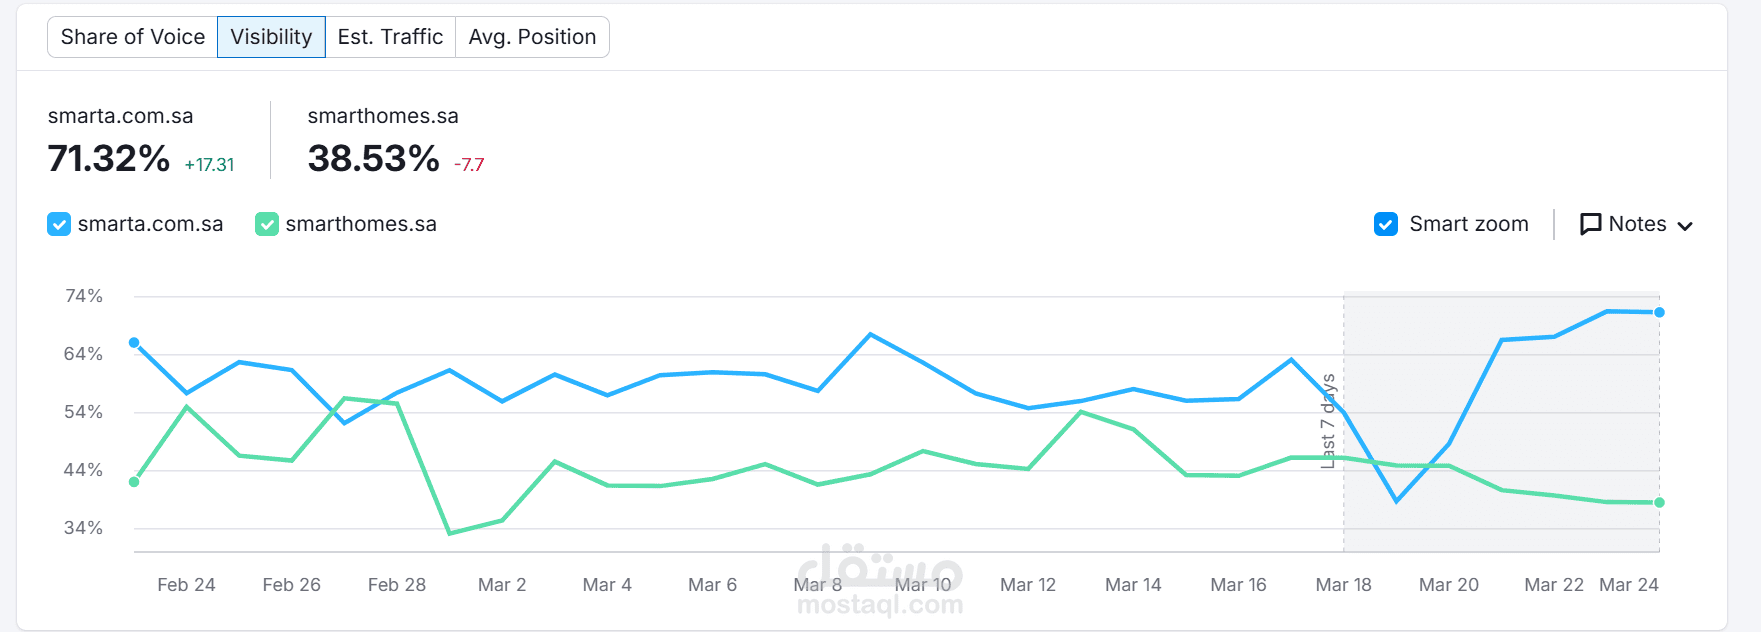Click the Notes speech bubble icon
Screen dimensions: 1761x632
(1590, 224)
